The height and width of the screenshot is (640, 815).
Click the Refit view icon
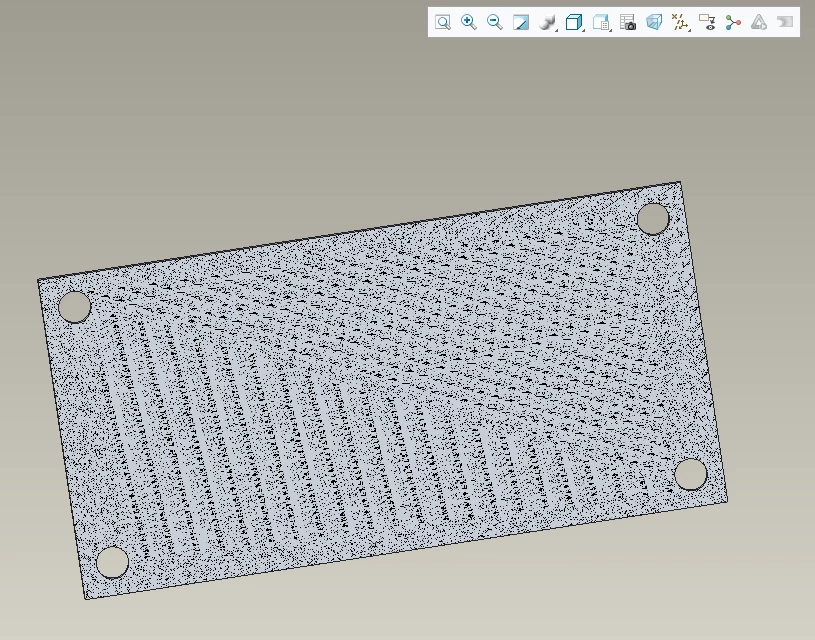[x=443, y=22]
